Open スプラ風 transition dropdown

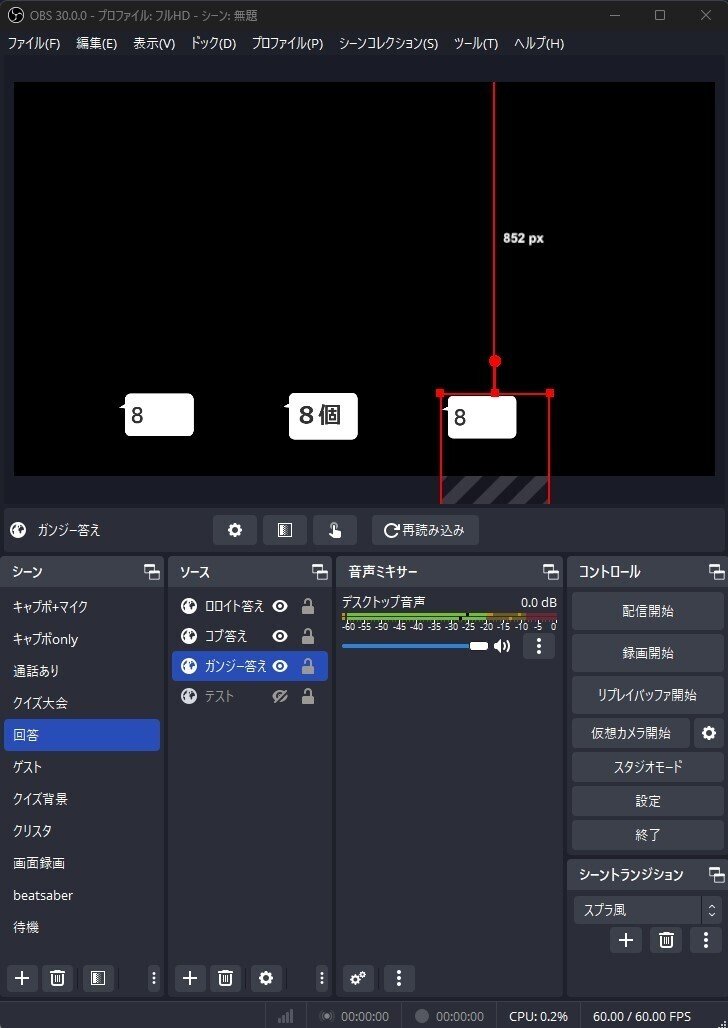(647, 910)
